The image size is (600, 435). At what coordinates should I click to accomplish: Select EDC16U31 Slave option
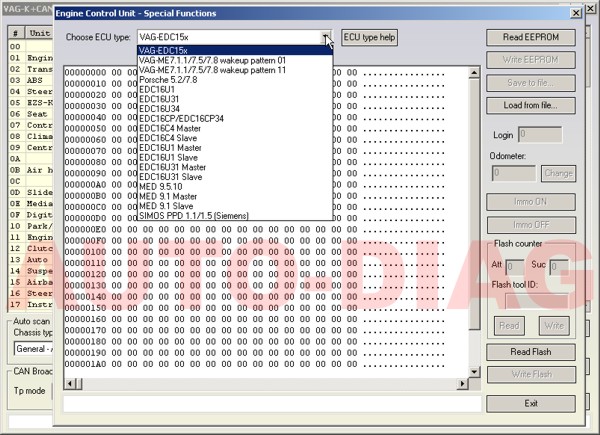(235, 177)
